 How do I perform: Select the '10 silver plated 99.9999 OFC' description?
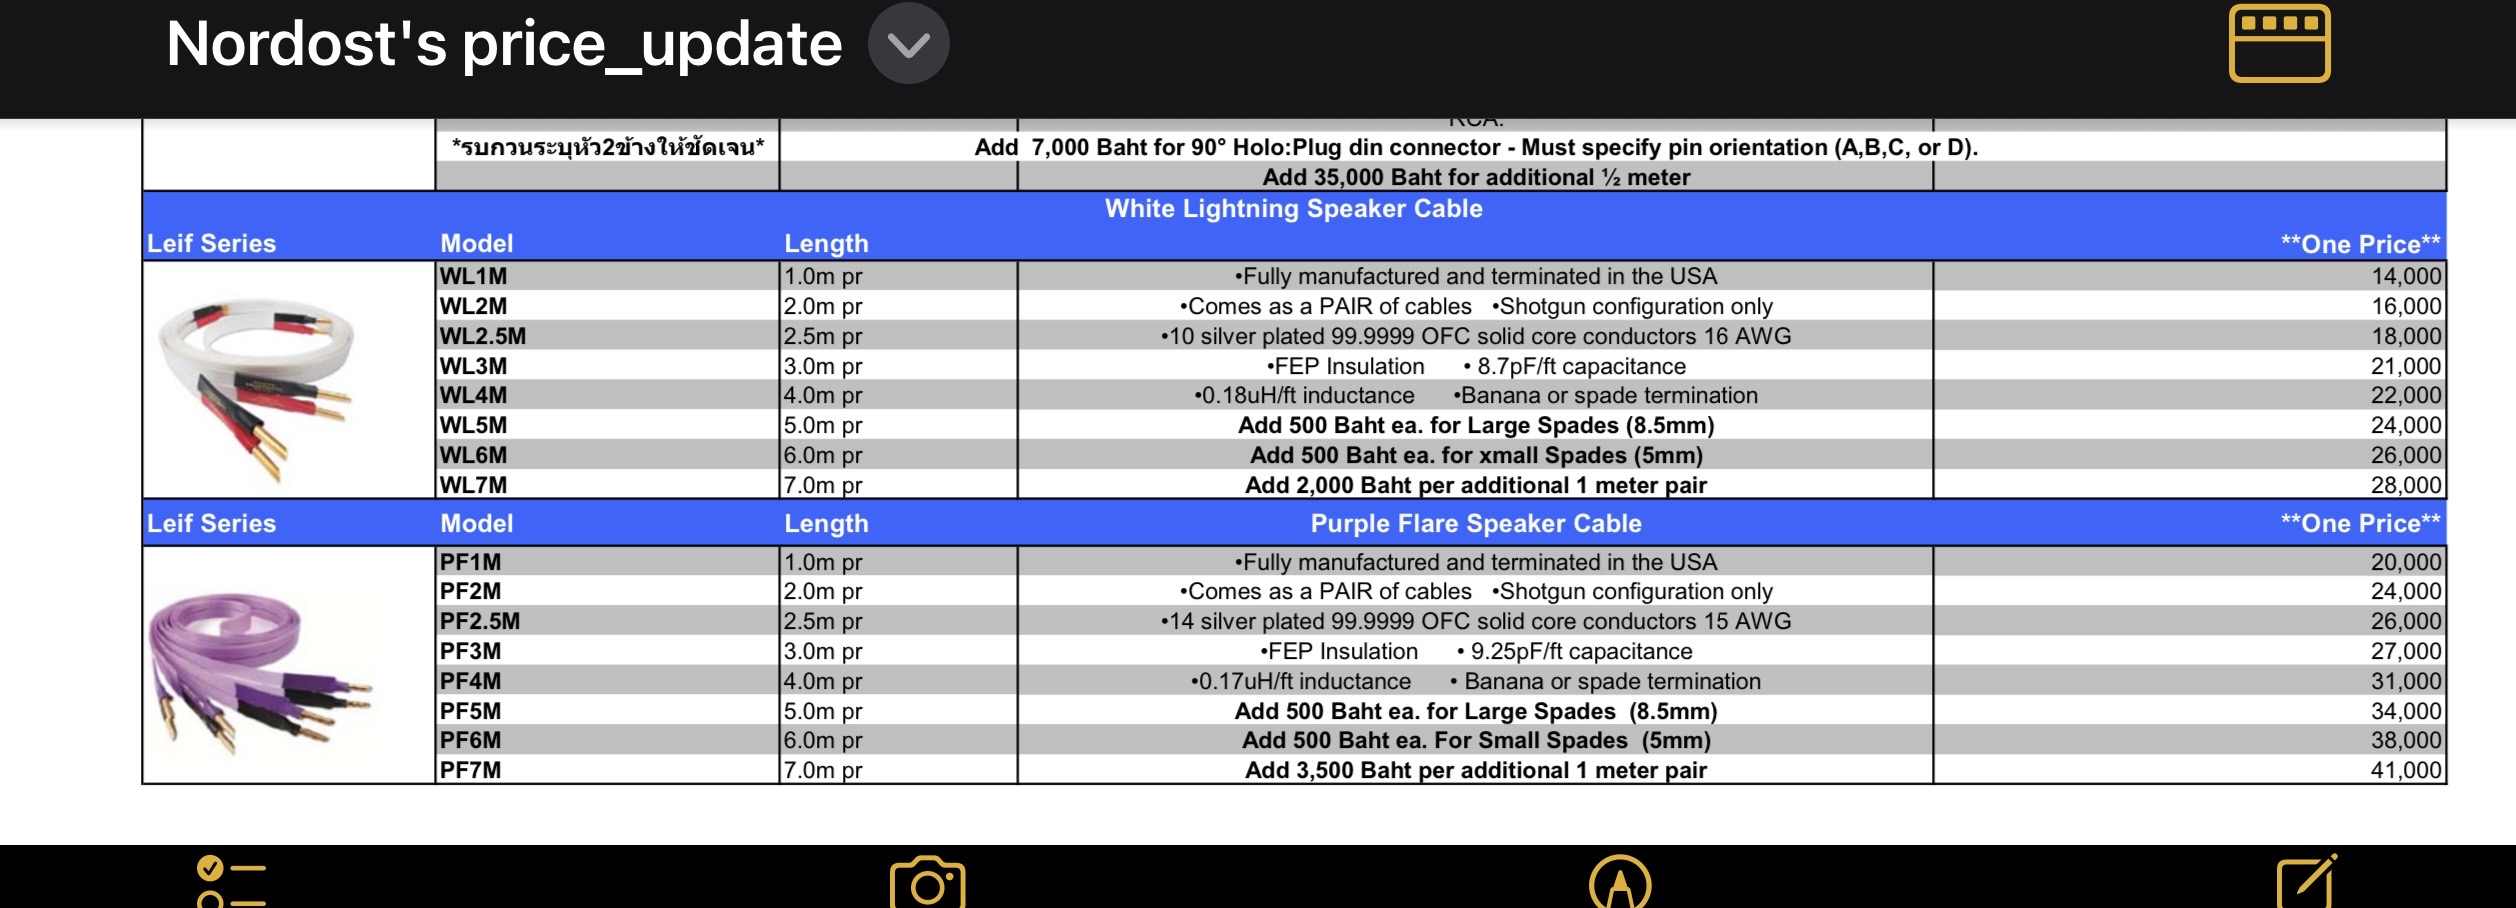click(1476, 336)
